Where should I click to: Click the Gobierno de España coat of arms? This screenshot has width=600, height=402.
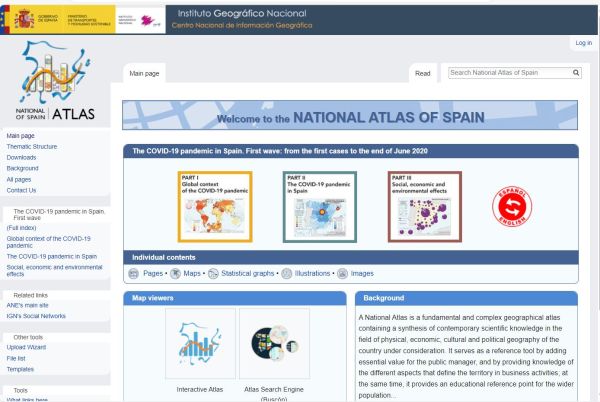[24, 19]
